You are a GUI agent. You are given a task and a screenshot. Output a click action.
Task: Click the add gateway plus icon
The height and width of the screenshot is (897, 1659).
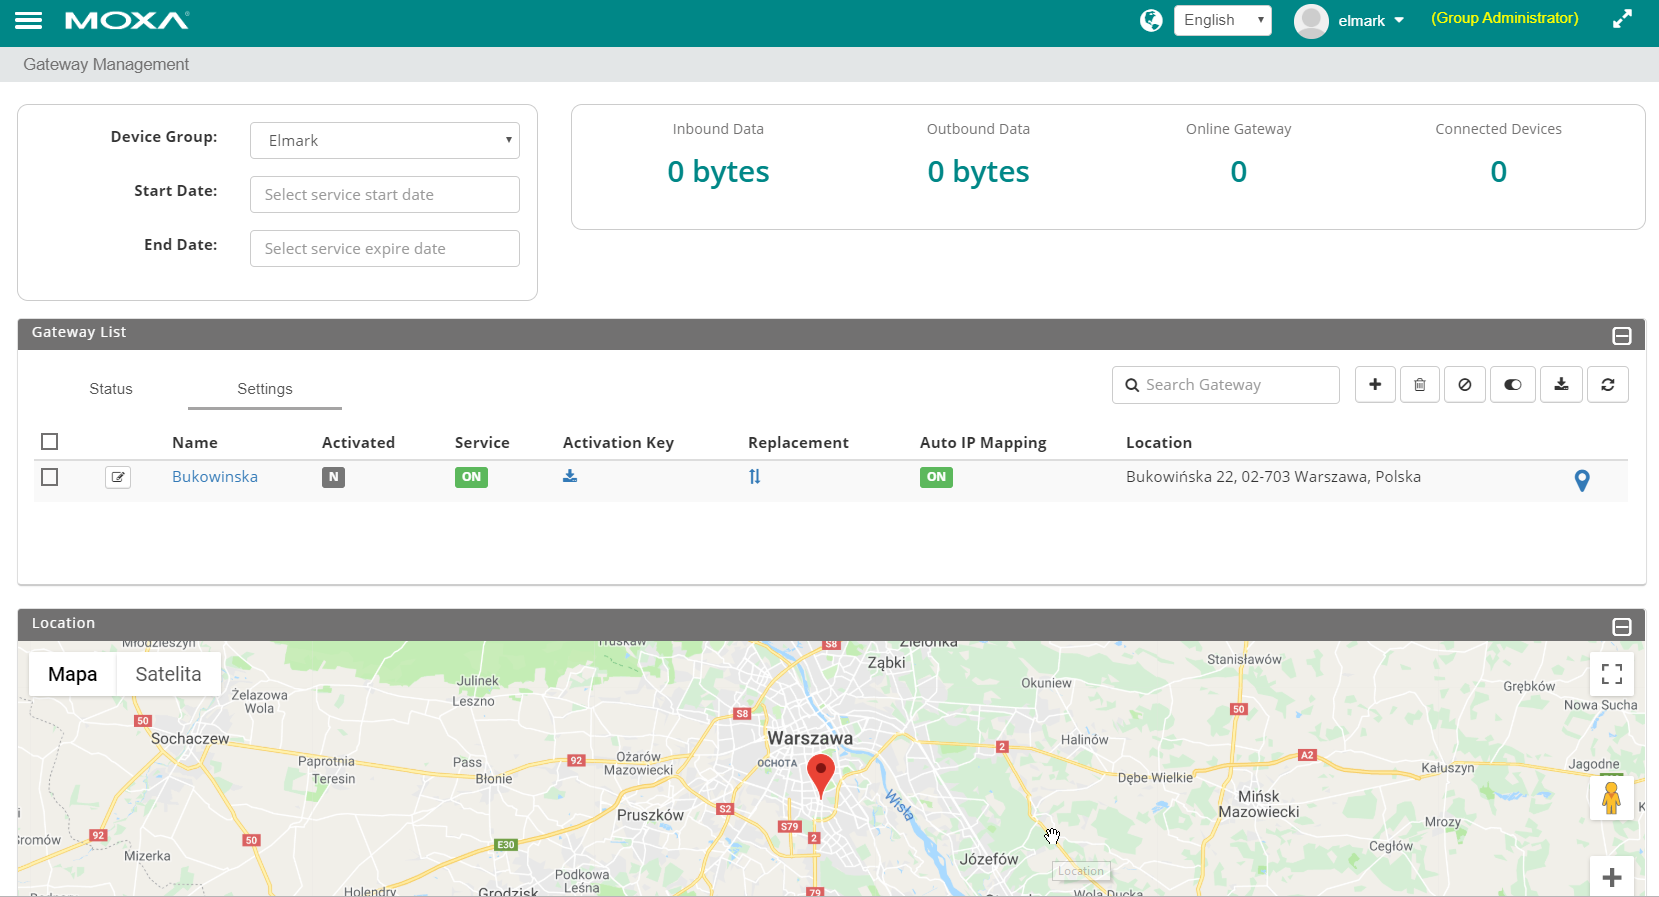click(1375, 385)
